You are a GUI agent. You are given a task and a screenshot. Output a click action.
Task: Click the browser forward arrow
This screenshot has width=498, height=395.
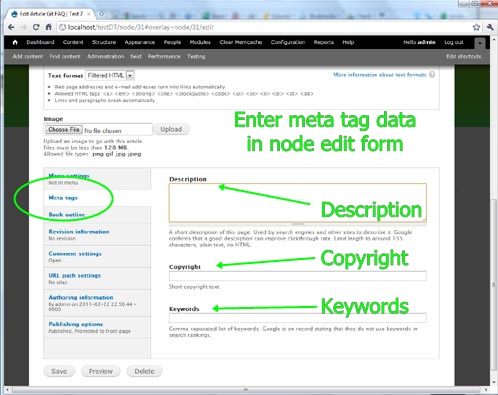(23, 27)
